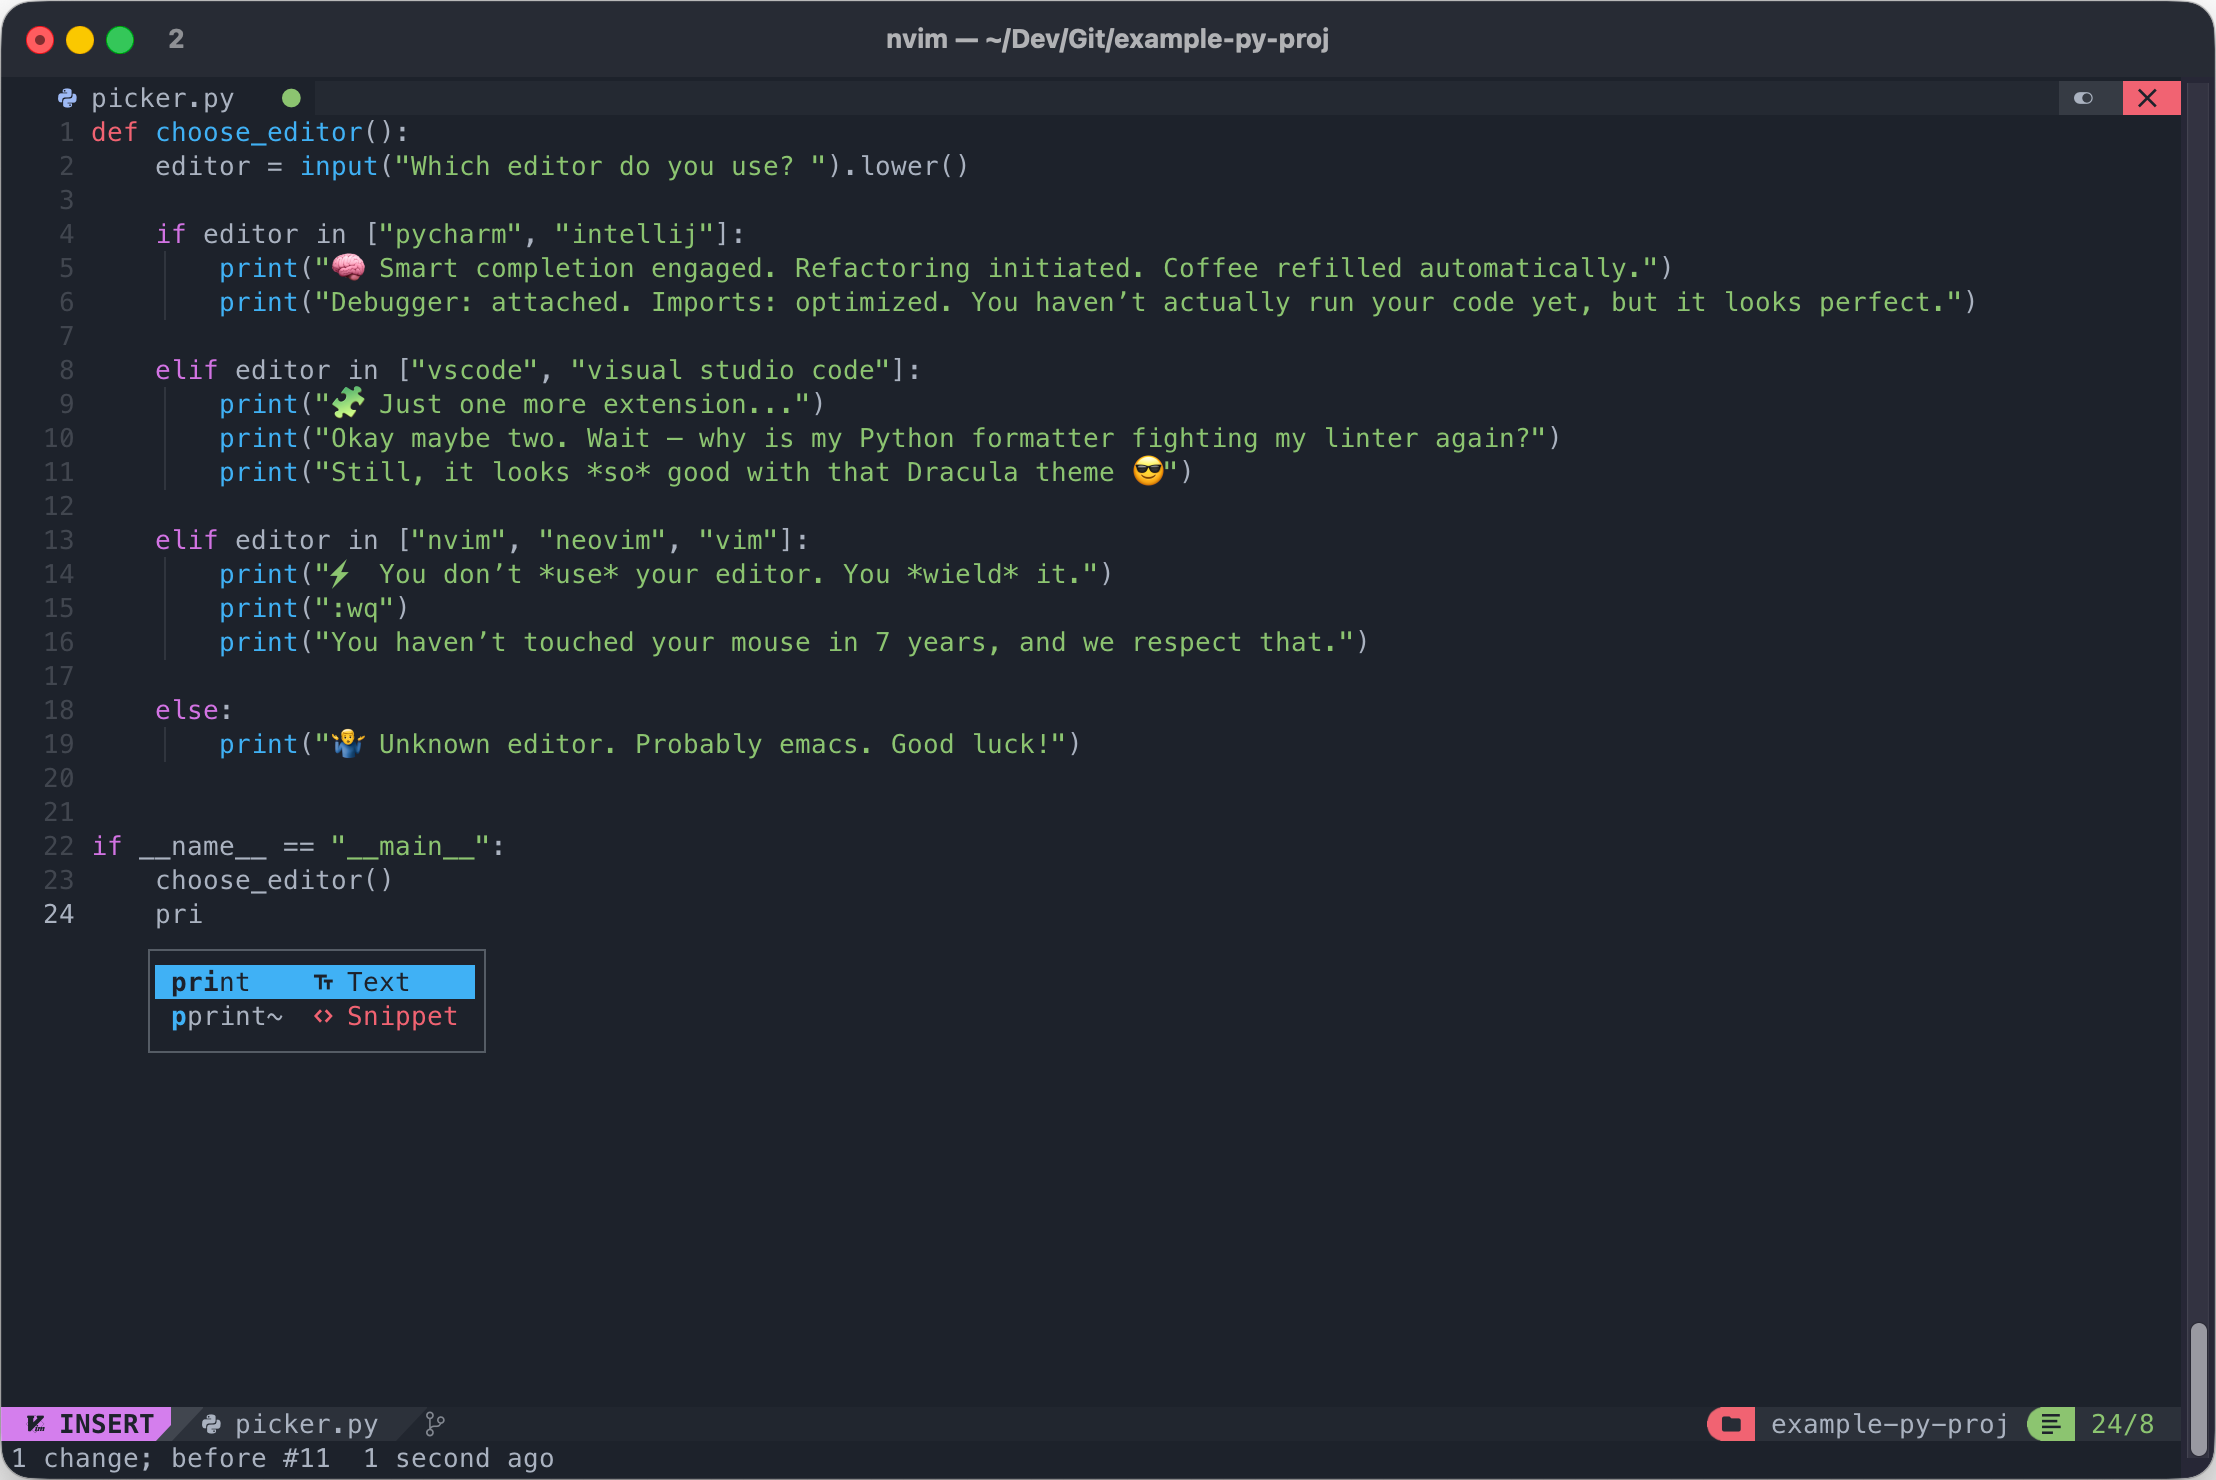
Task: Click the INSERT mode indicator
Action: [x=105, y=1424]
